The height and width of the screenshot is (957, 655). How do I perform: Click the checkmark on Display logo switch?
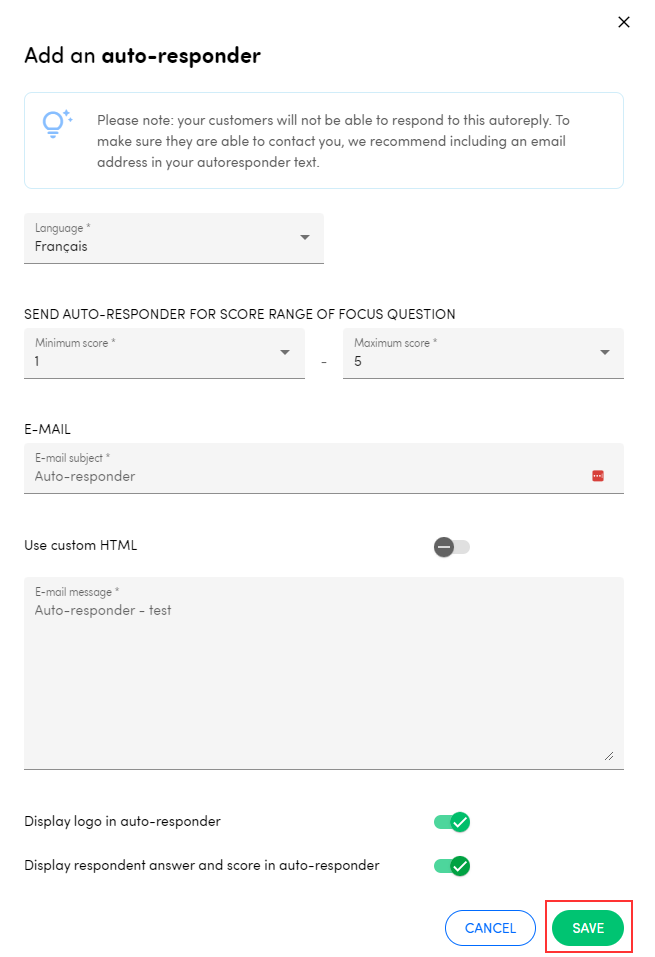pos(460,822)
